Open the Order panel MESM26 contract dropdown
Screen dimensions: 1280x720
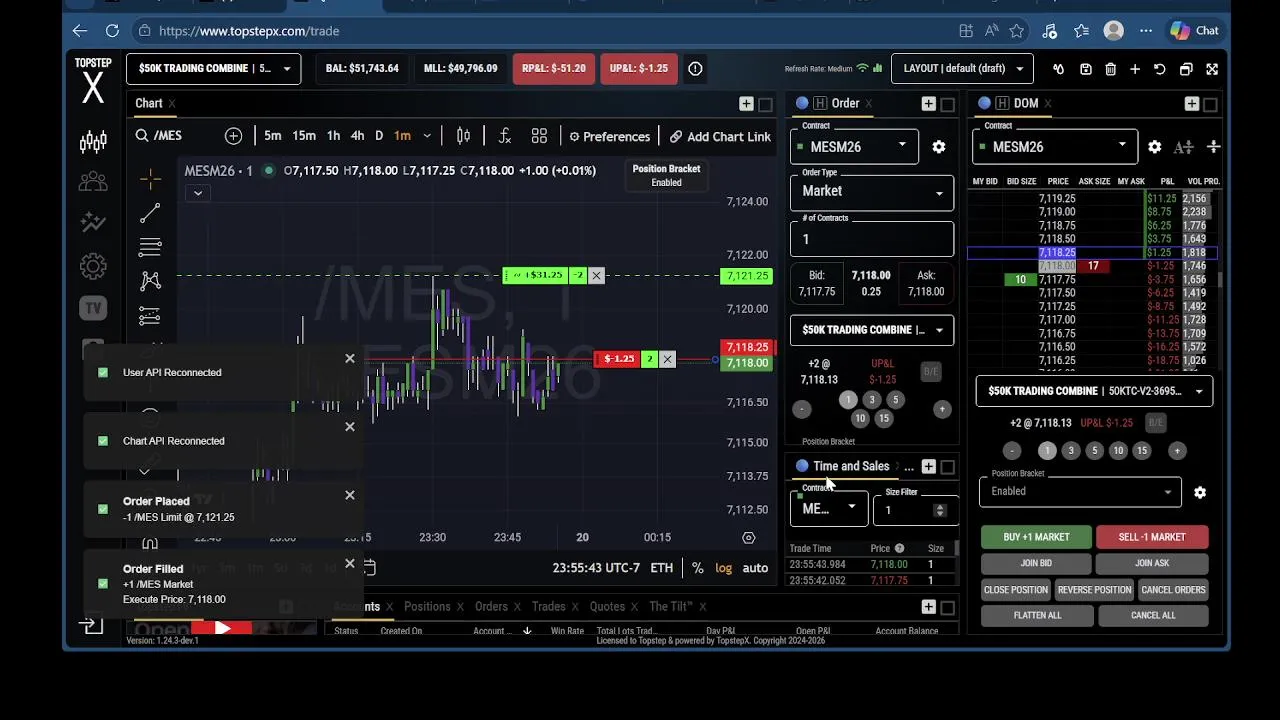[x=855, y=147]
